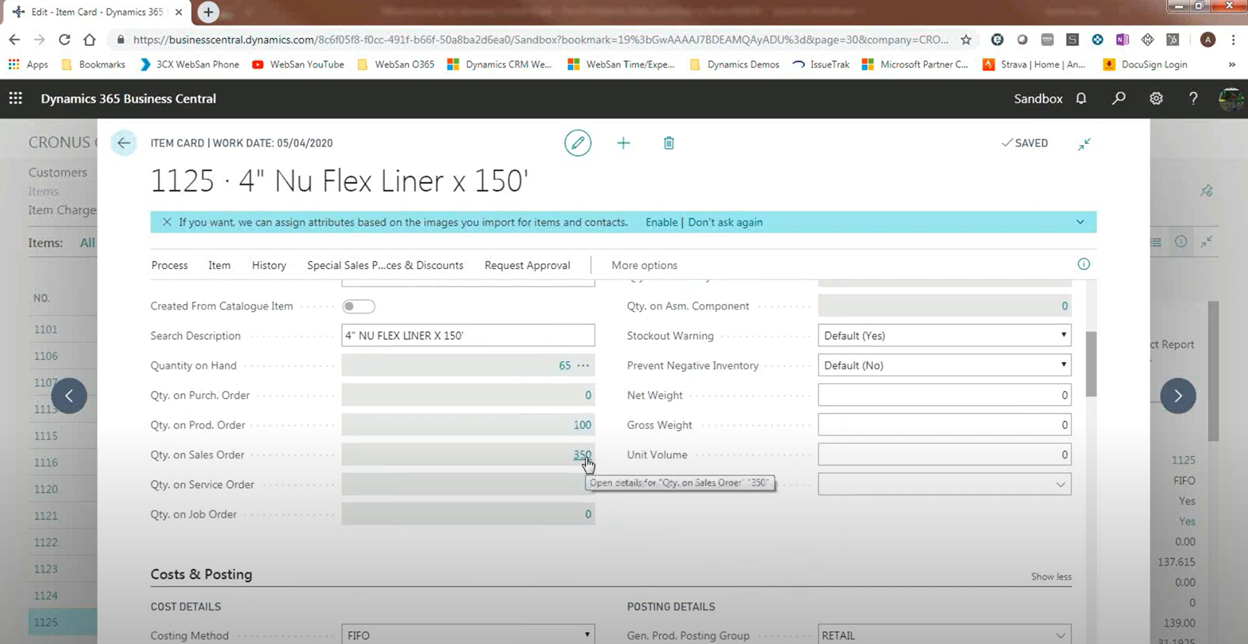
Task: Click the Gross Weight field
Action: tap(944, 425)
